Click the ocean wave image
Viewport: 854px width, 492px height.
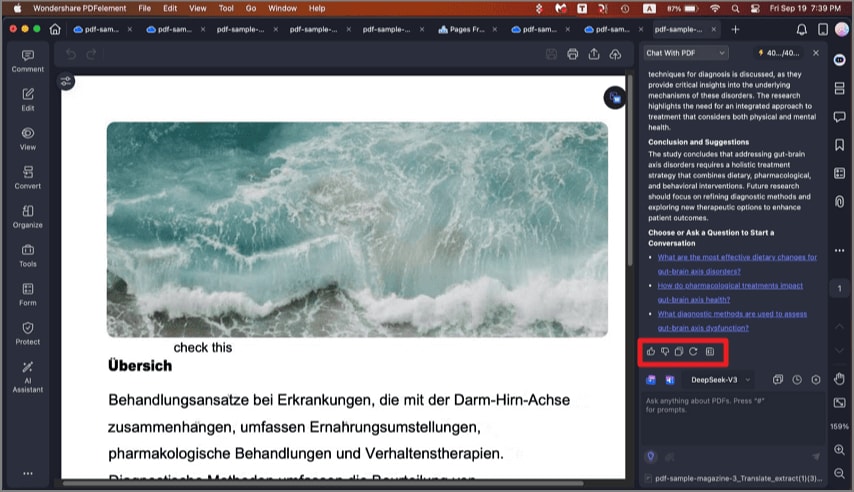pos(357,229)
